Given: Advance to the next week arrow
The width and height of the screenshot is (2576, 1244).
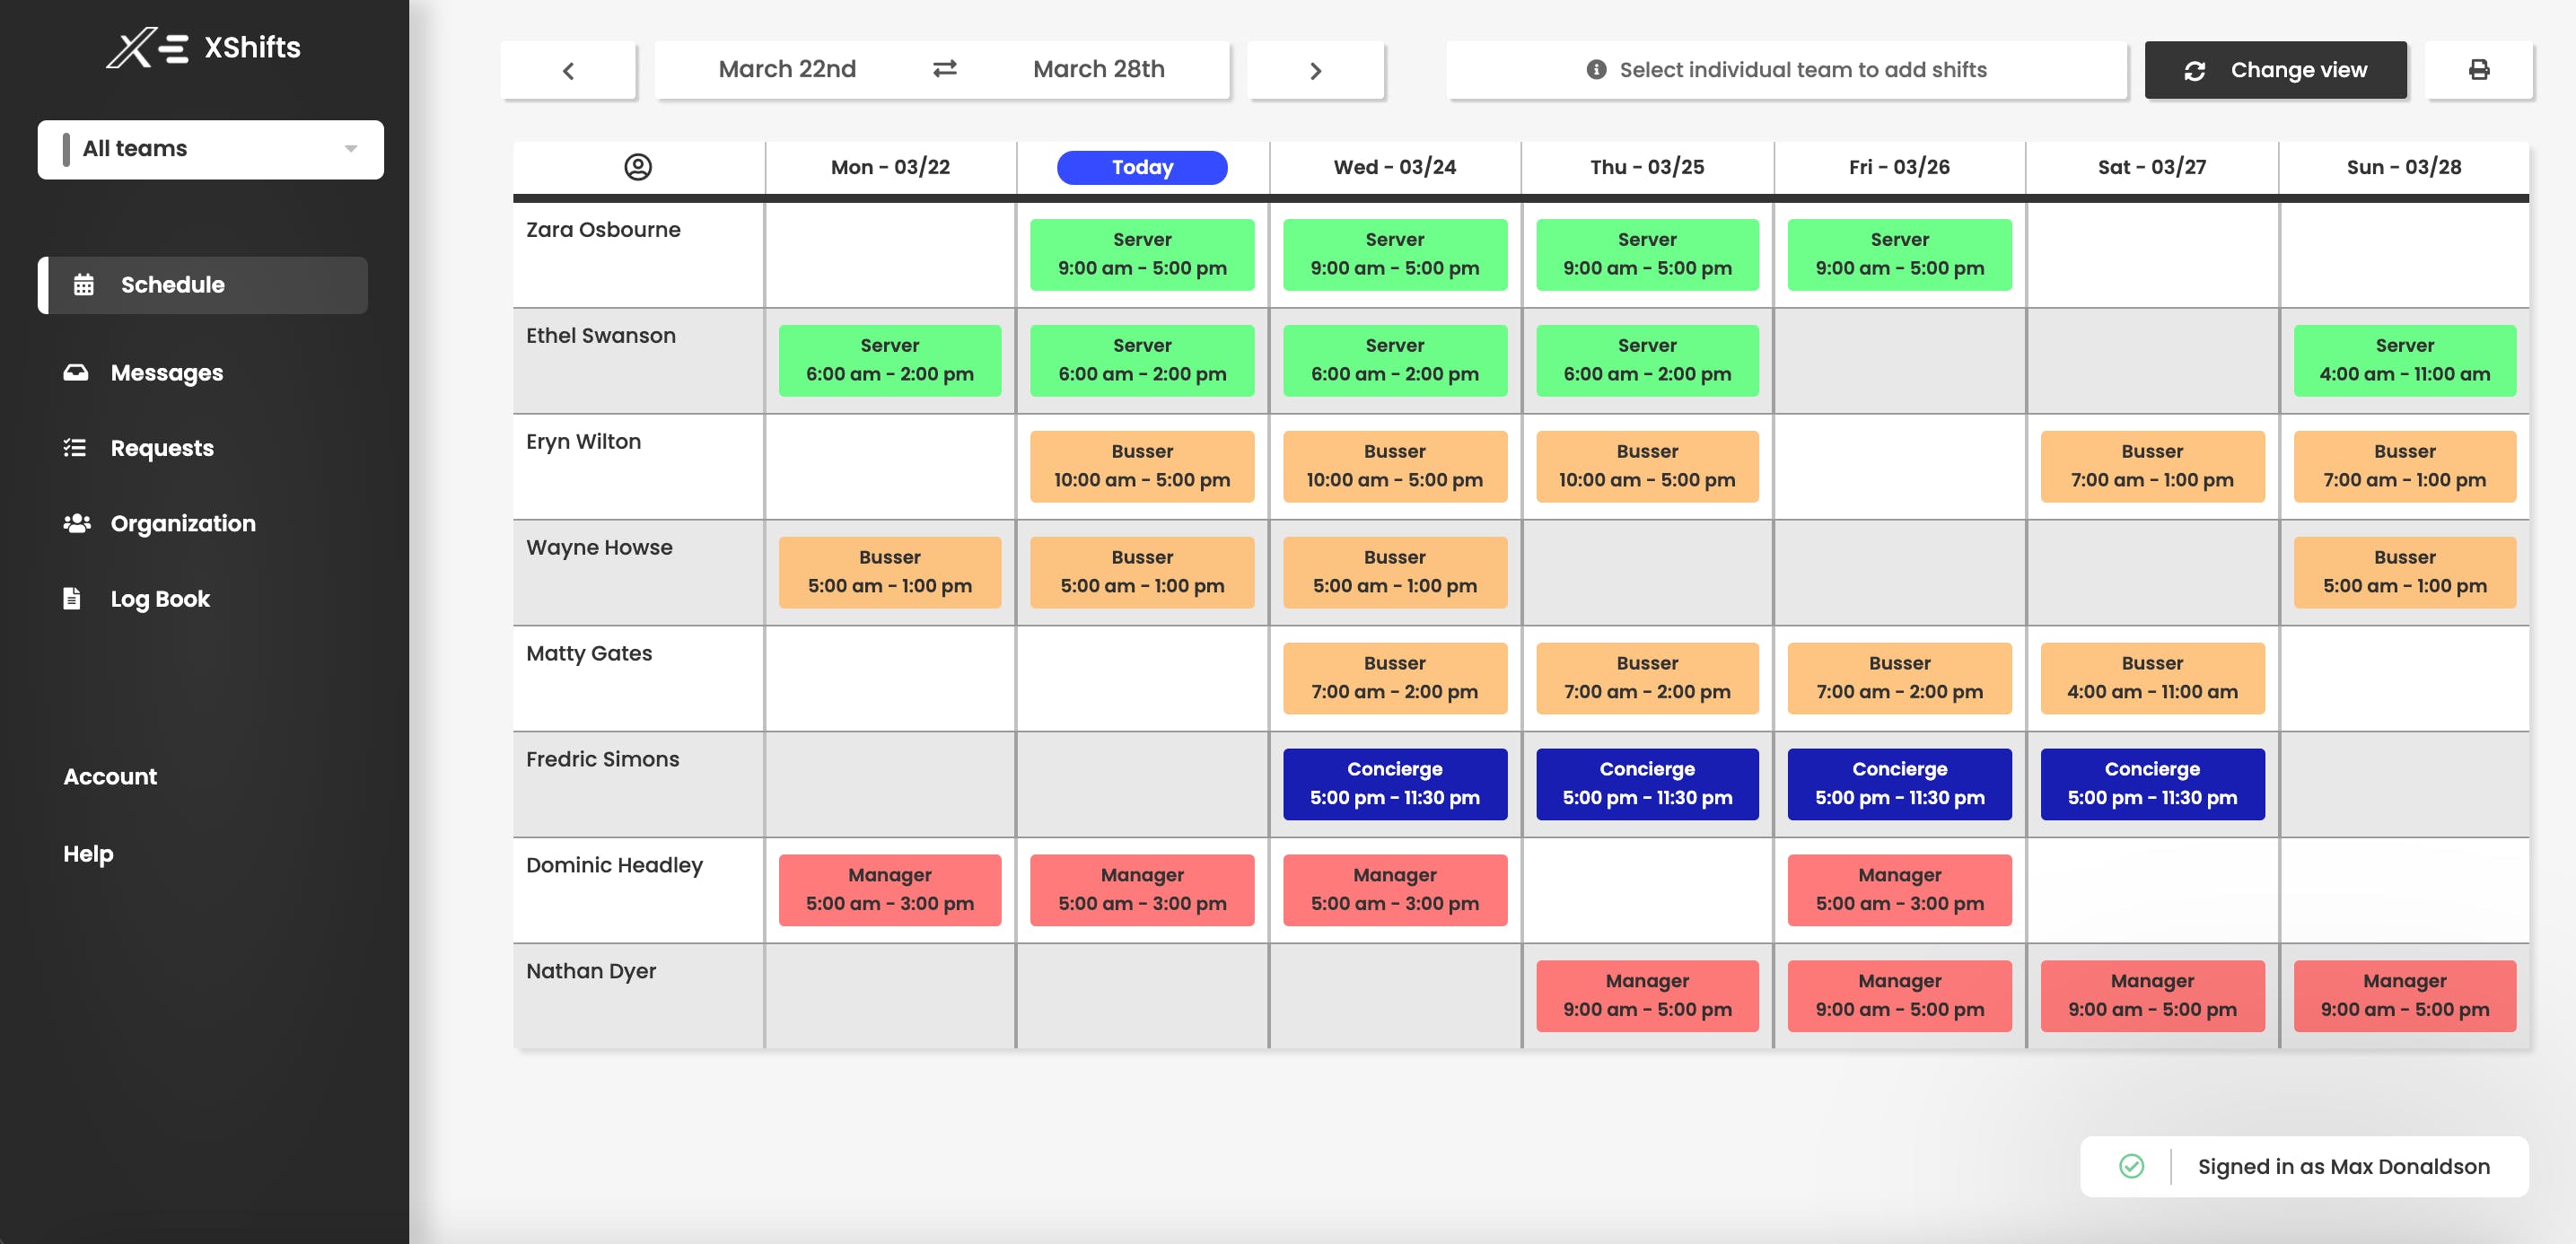Looking at the screenshot, I should (1315, 70).
